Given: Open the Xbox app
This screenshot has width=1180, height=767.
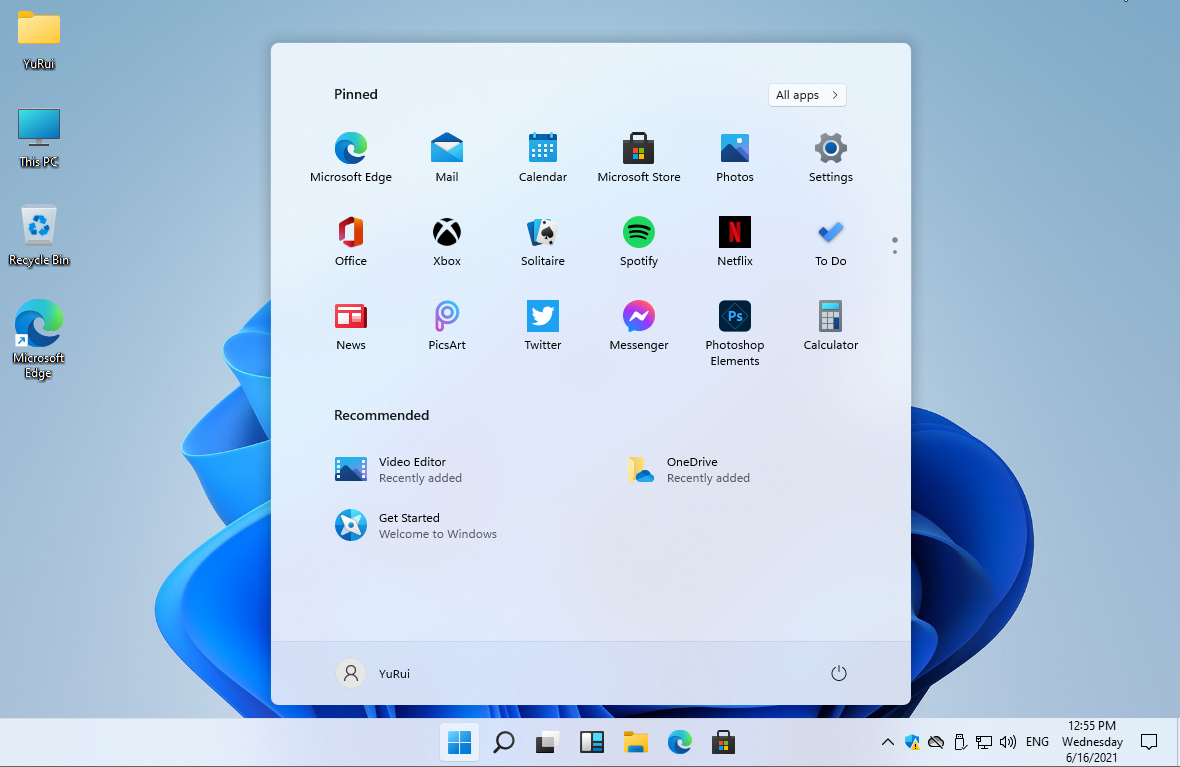Looking at the screenshot, I should tap(446, 242).
